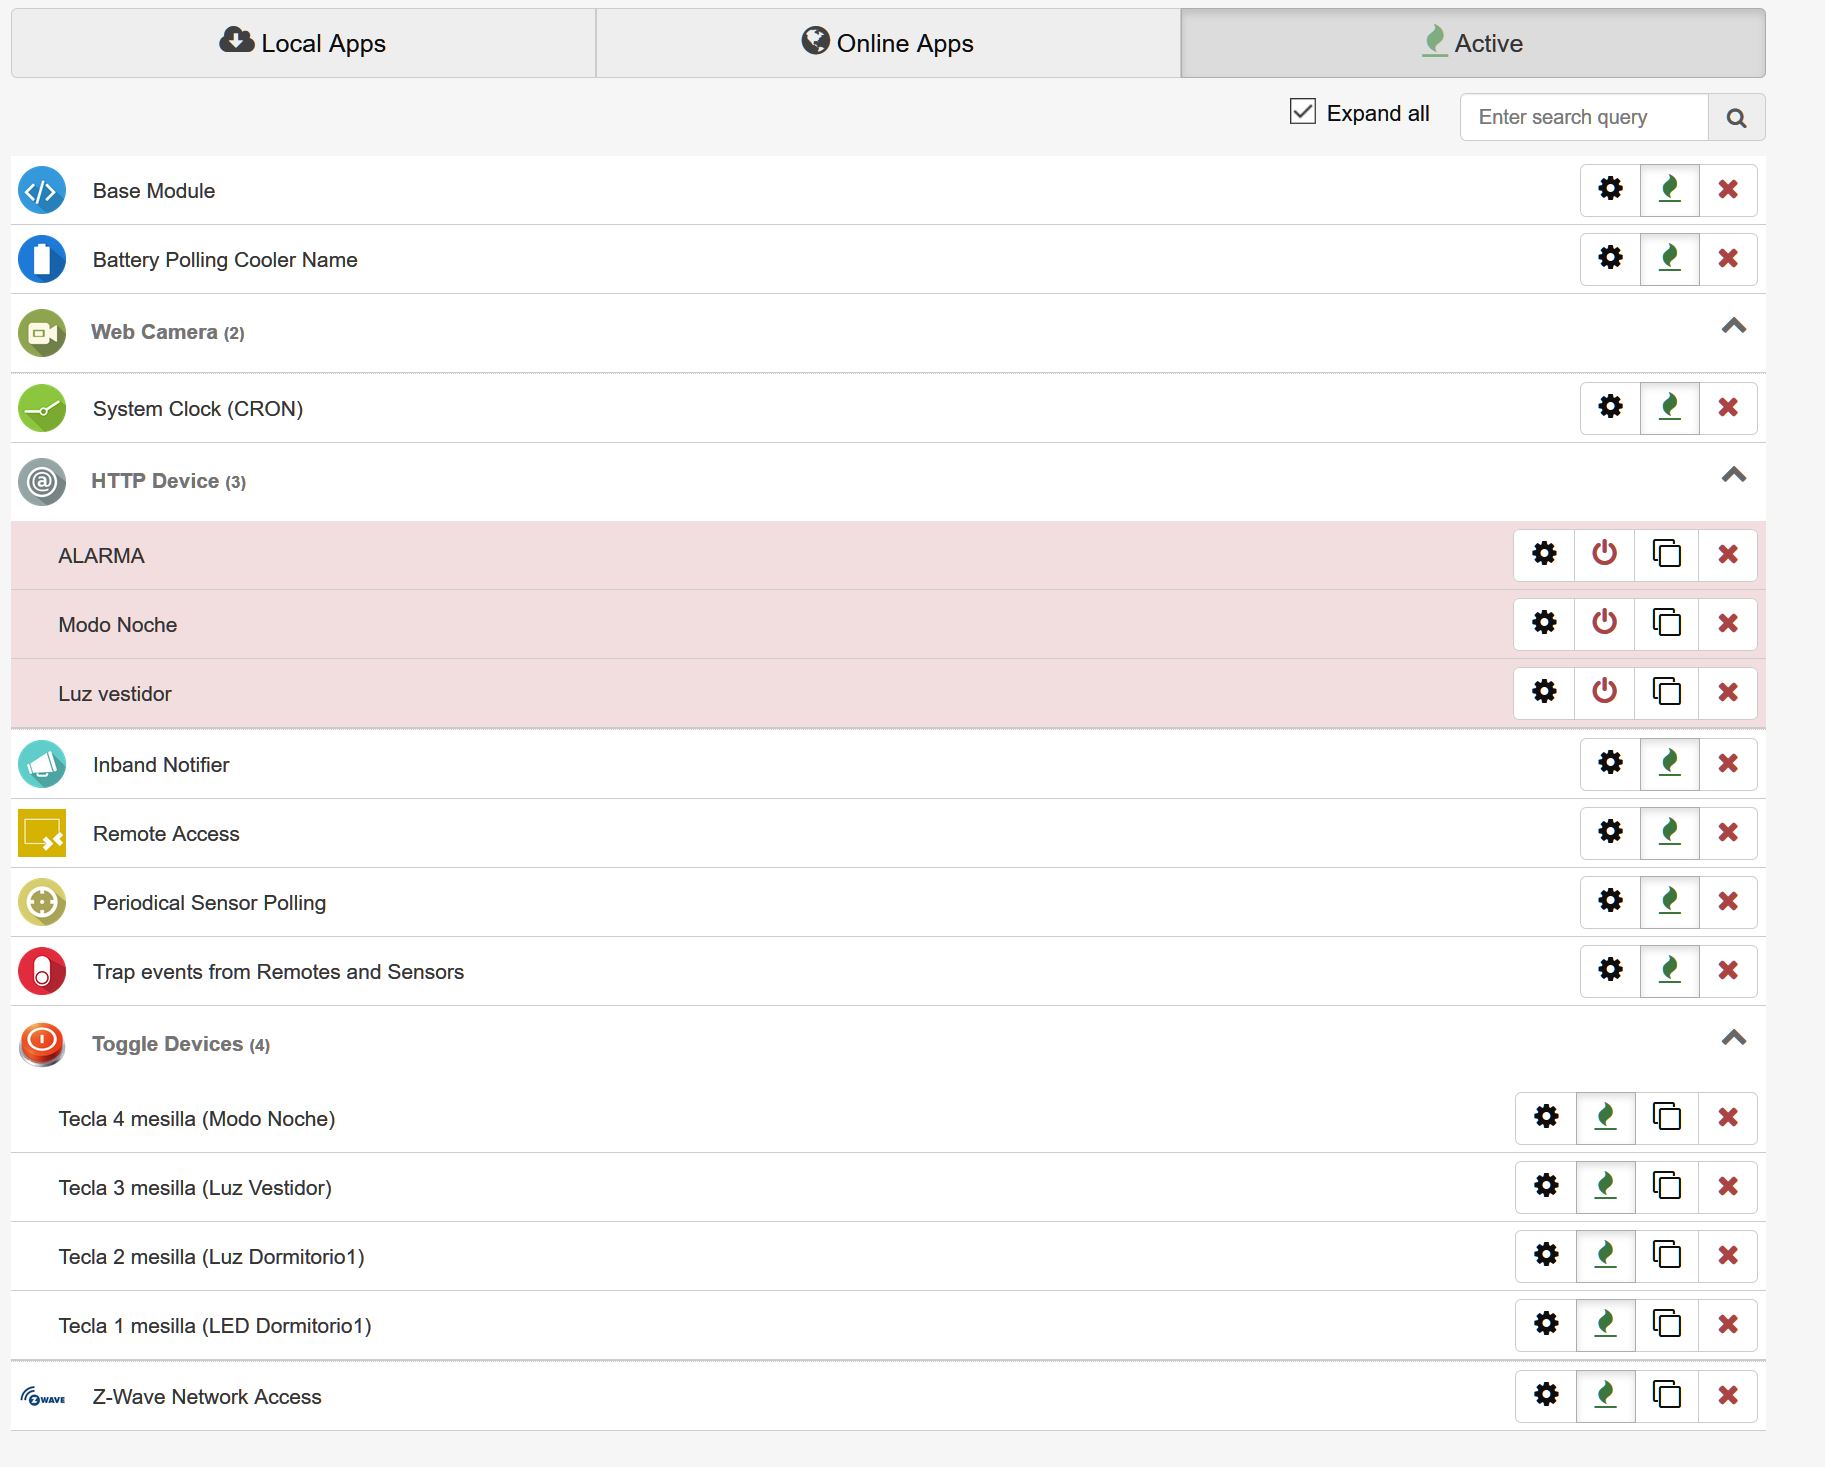
Task: Collapse the HTTP Device group
Action: 1733,476
